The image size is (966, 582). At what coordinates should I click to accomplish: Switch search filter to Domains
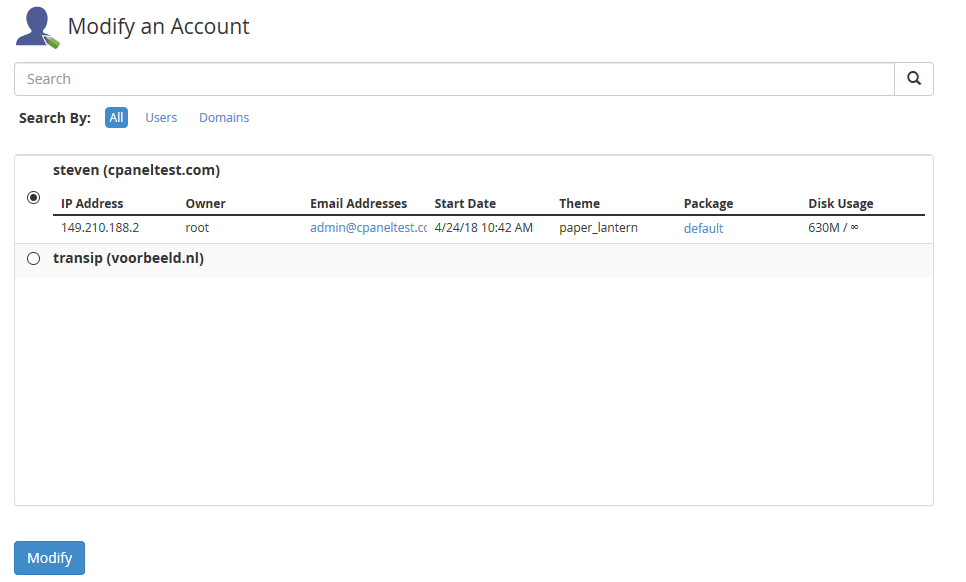(224, 118)
